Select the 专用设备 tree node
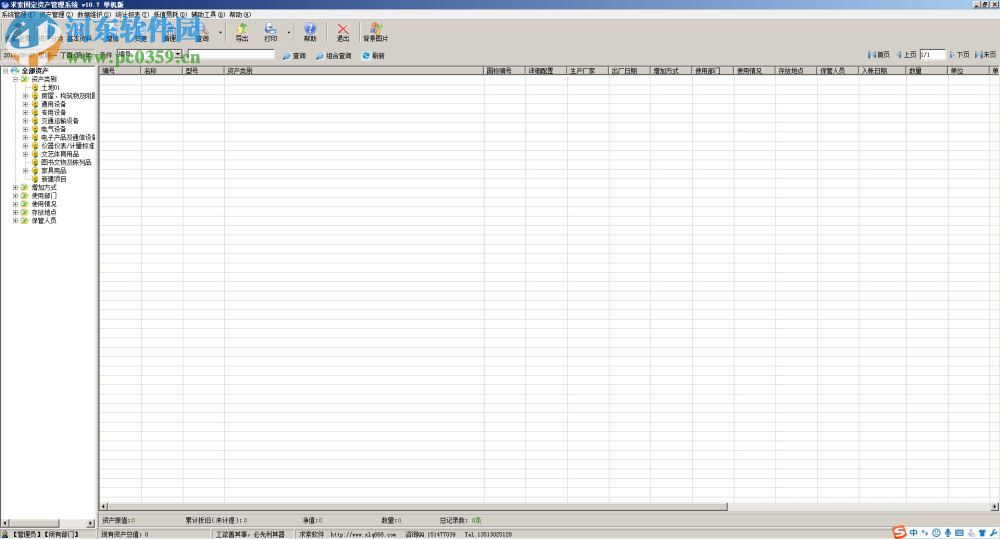This screenshot has width=1000, height=539. click(54, 112)
